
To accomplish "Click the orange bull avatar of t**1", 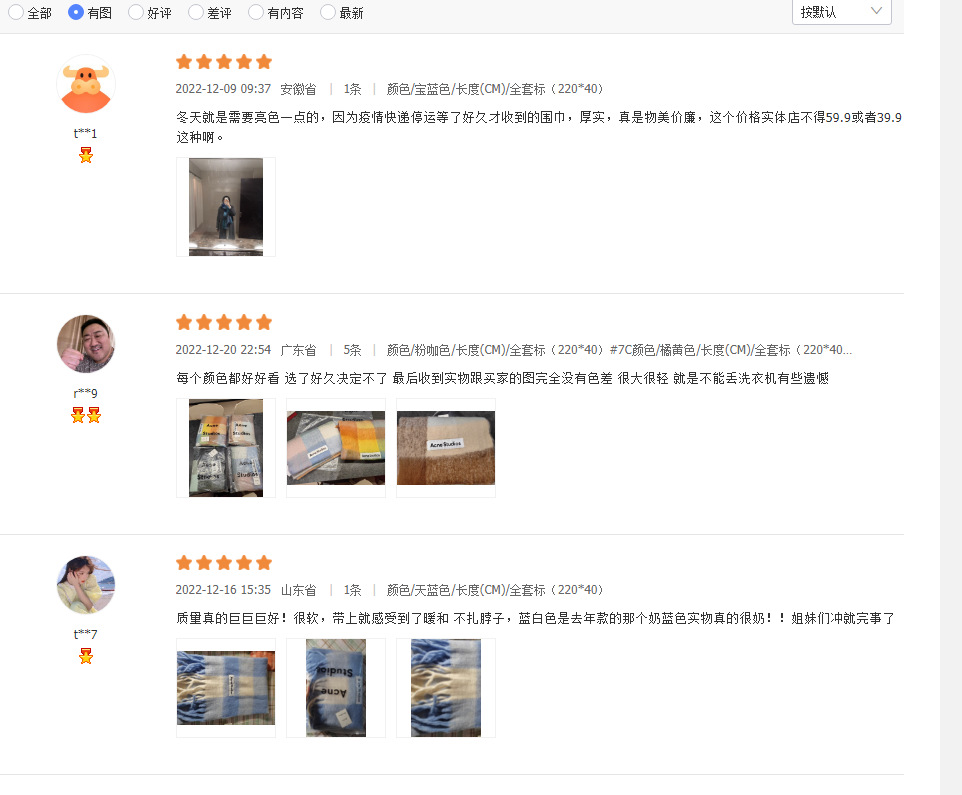I will point(86,84).
